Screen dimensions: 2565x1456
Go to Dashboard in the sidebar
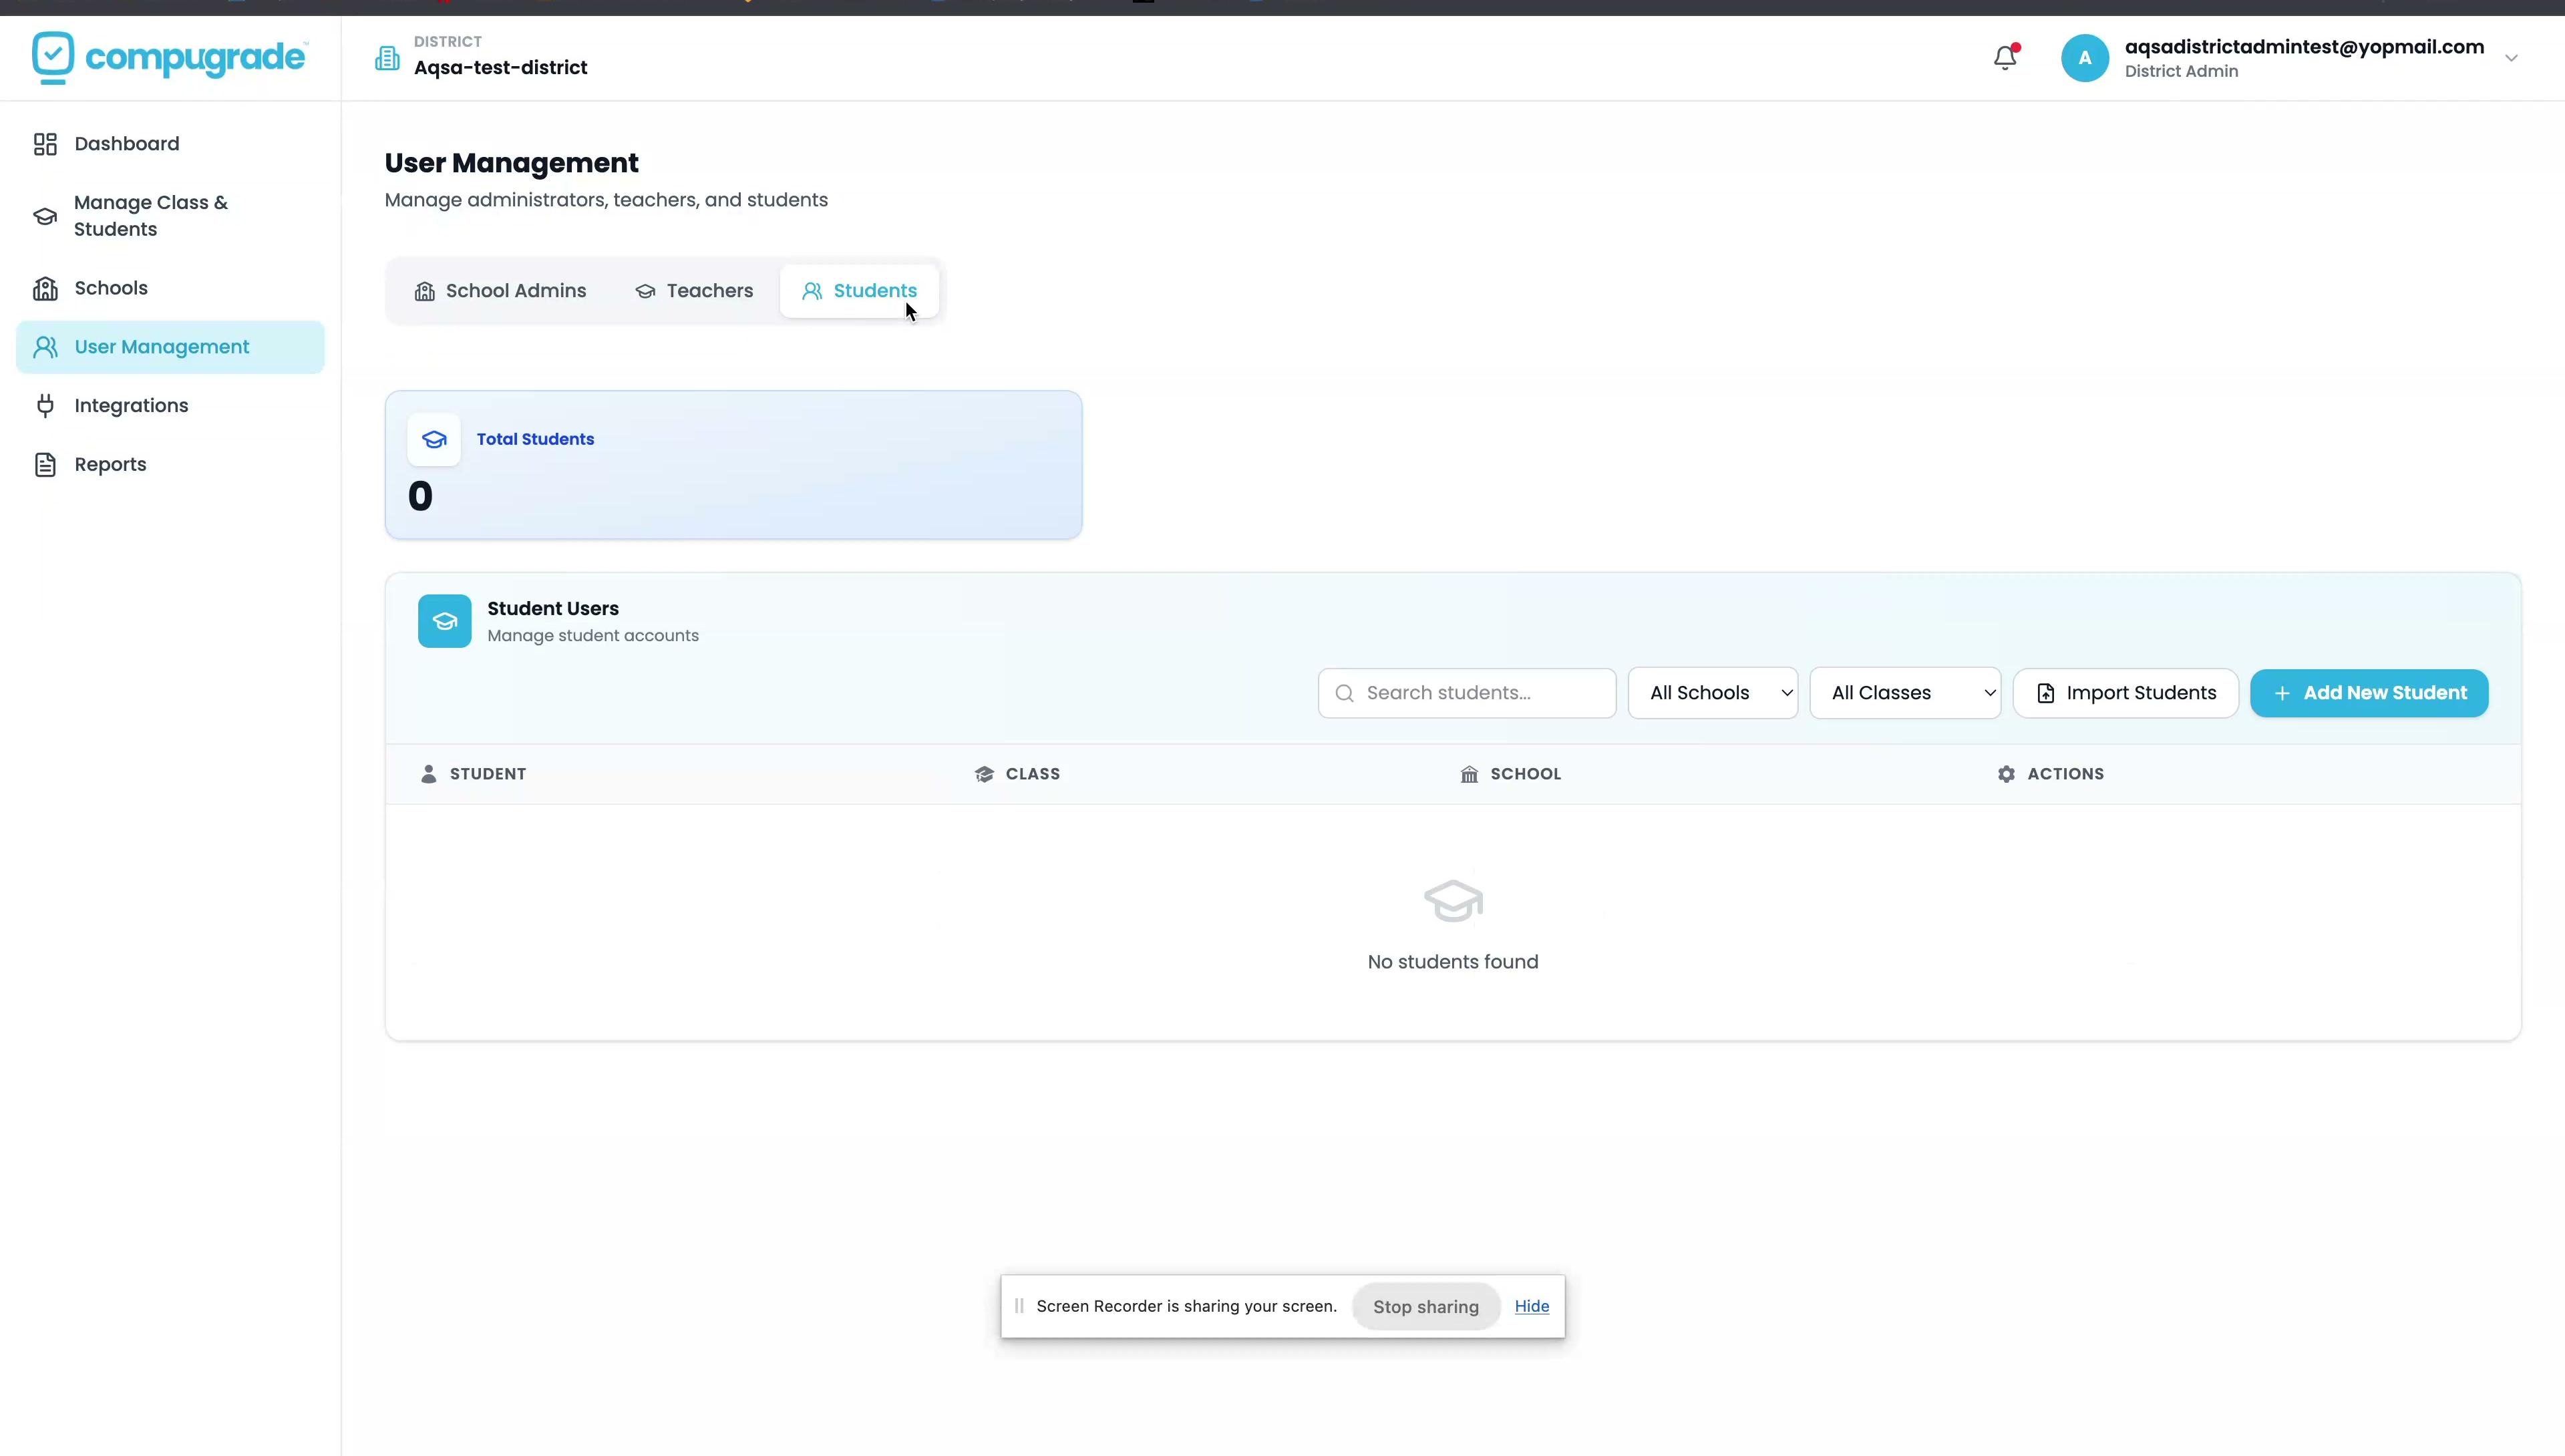(x=170, y=144)
